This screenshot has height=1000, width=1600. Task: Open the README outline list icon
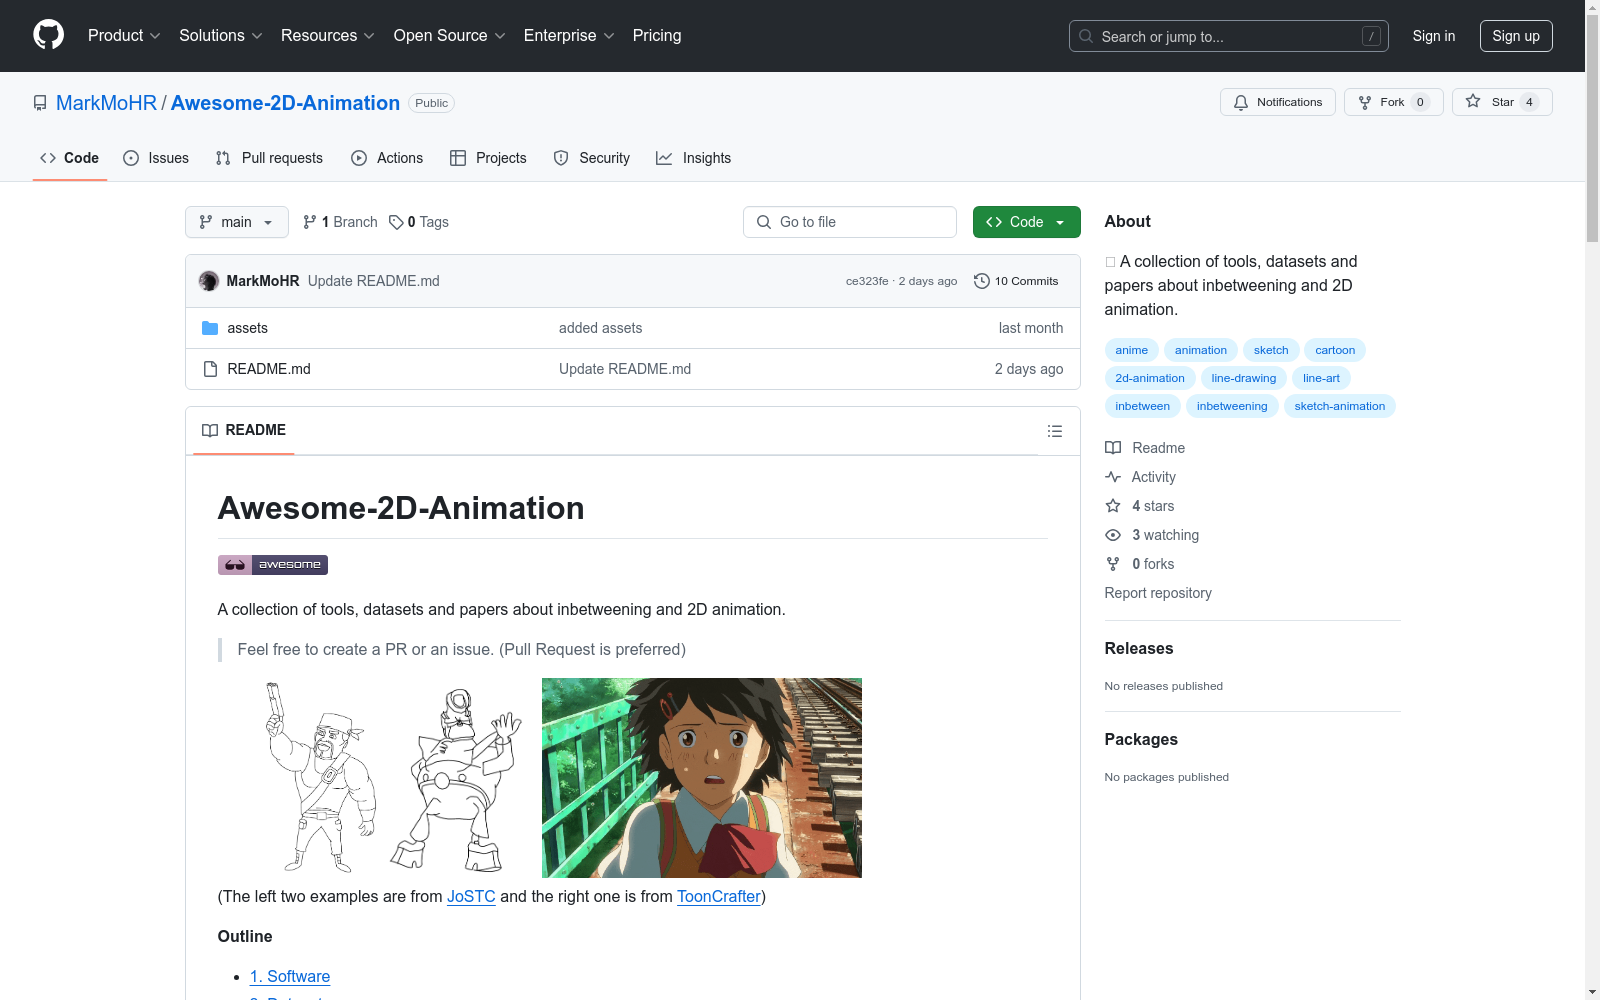(1054, 431)
